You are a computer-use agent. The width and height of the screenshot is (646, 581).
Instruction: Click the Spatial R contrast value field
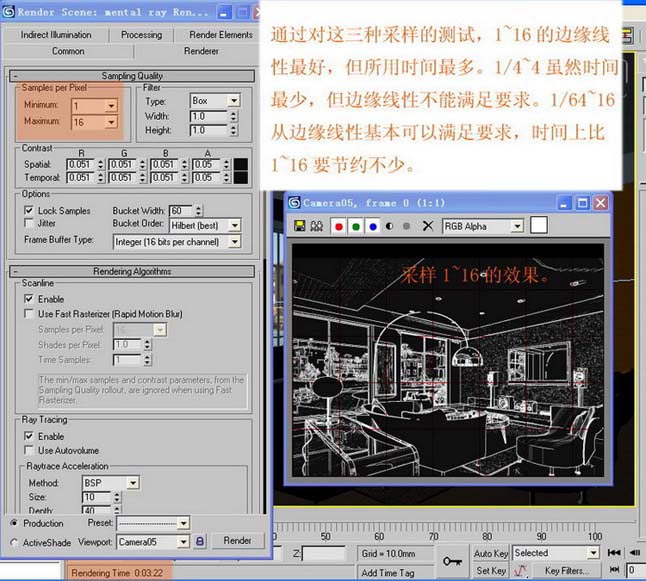coord(81,164)
